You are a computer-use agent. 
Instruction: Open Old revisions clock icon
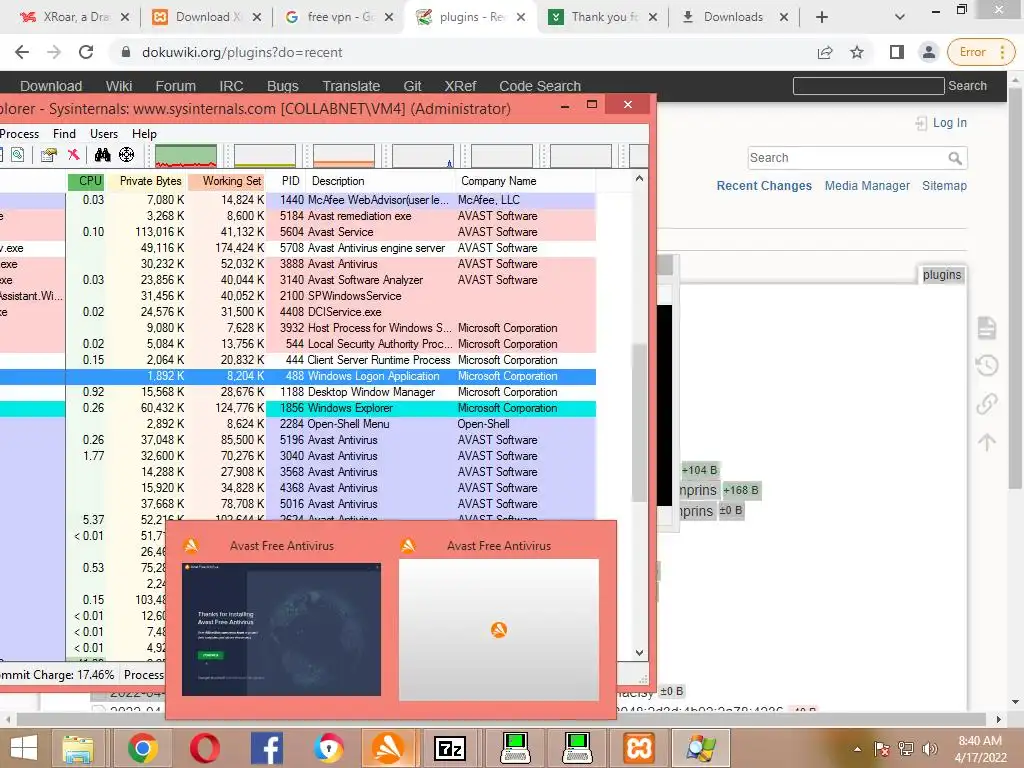pos(987,365)
